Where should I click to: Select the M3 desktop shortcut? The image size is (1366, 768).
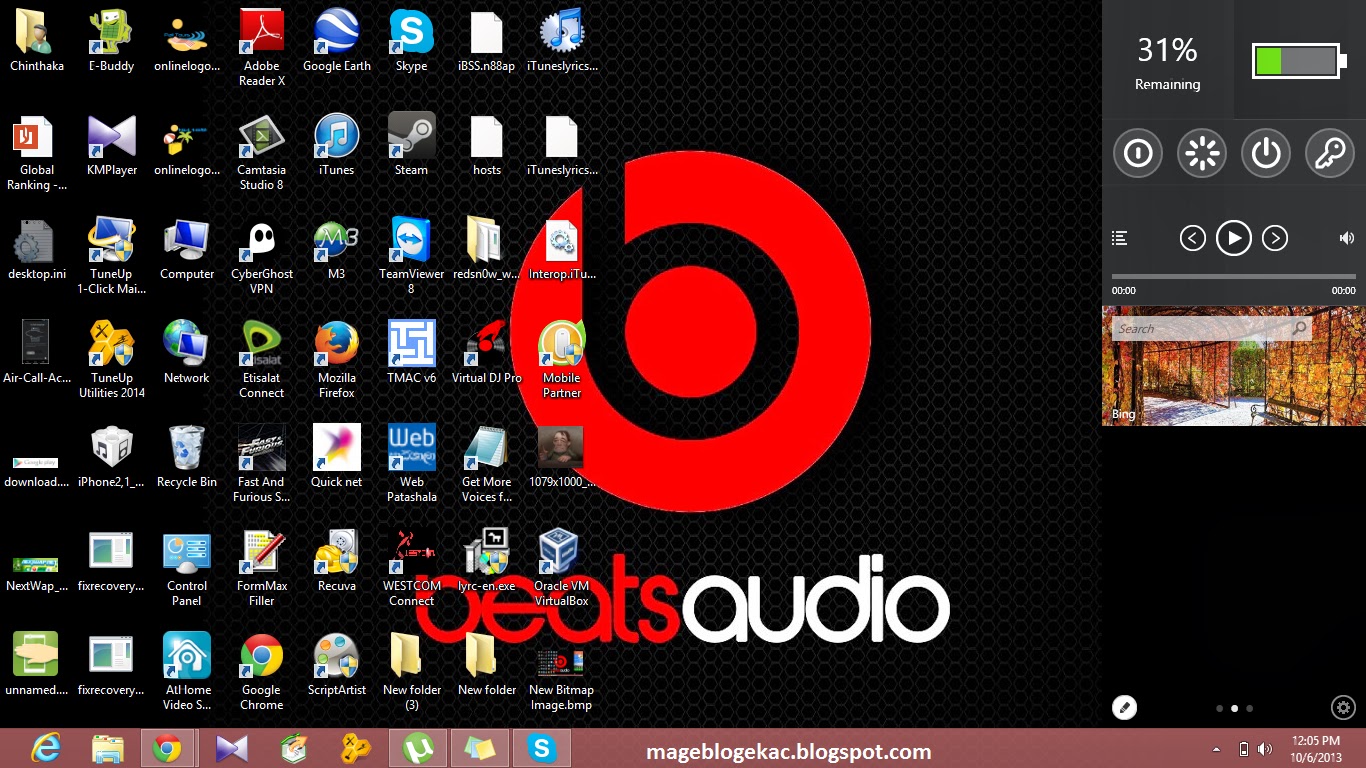(337, 248)
